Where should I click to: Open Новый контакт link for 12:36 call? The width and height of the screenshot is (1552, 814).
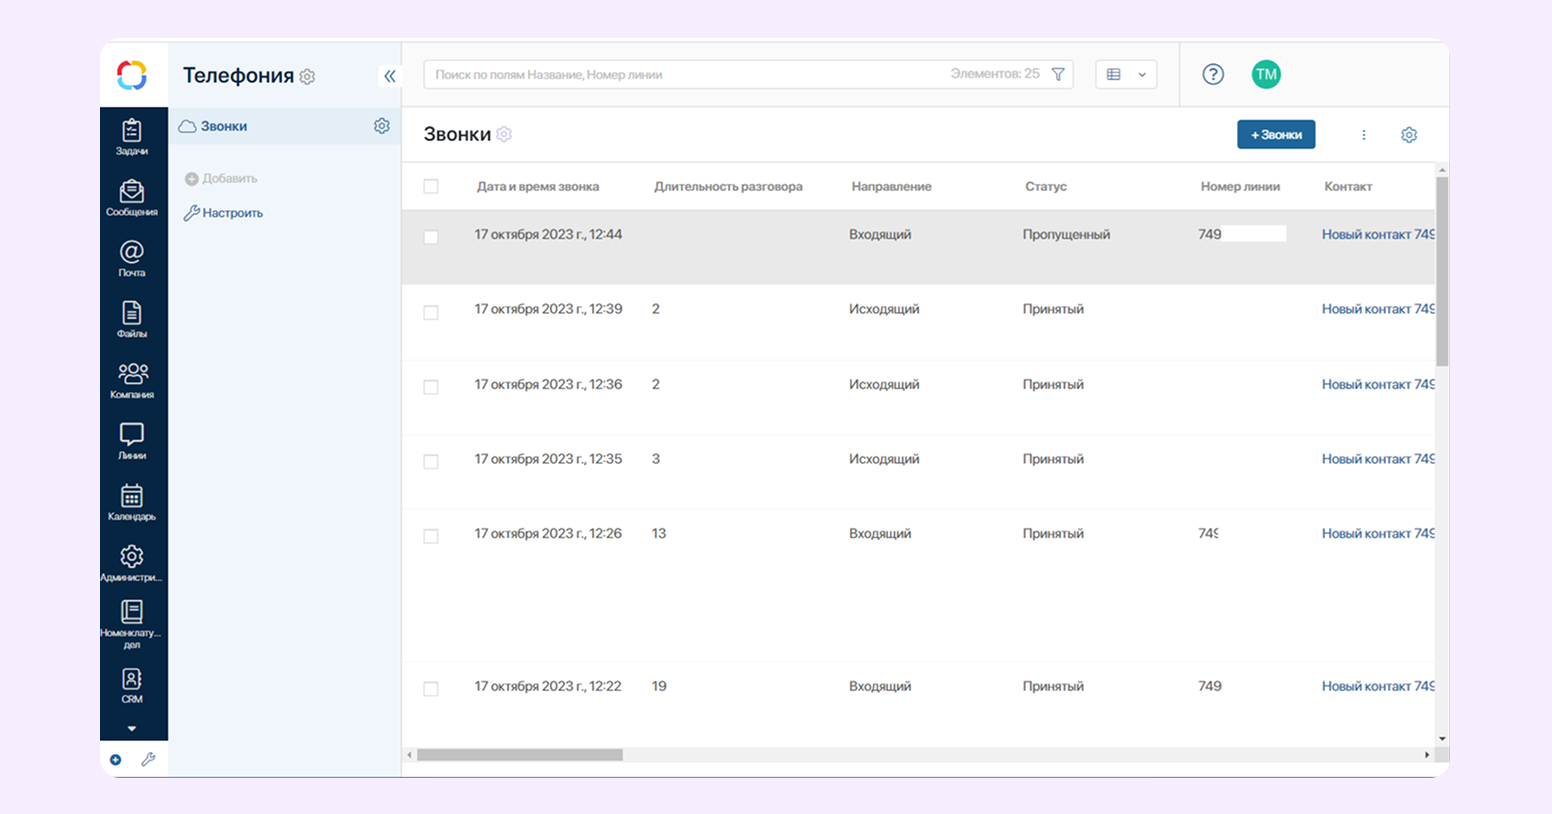[1378, 384]
